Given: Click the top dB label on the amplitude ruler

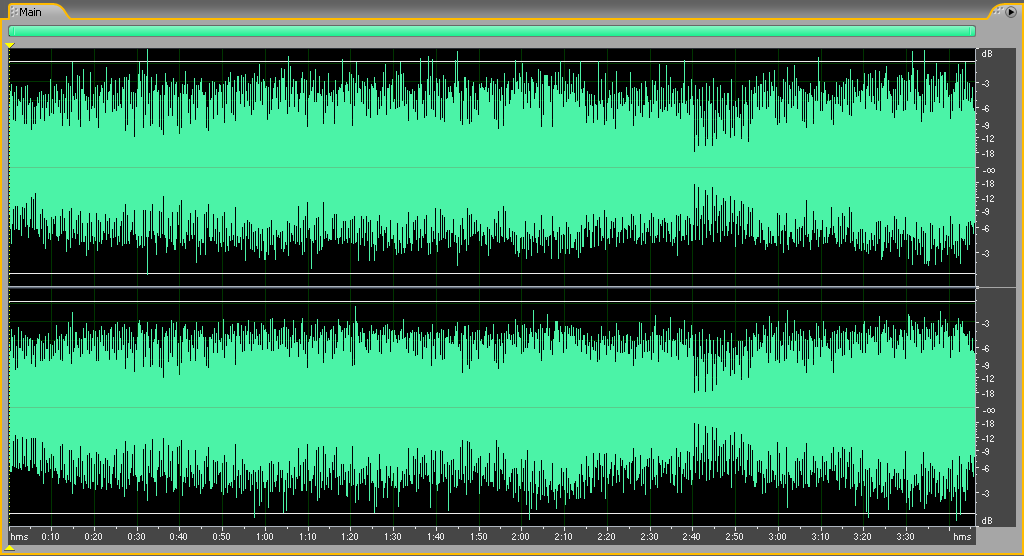Looking at the screenshot, I should (986, 53).
